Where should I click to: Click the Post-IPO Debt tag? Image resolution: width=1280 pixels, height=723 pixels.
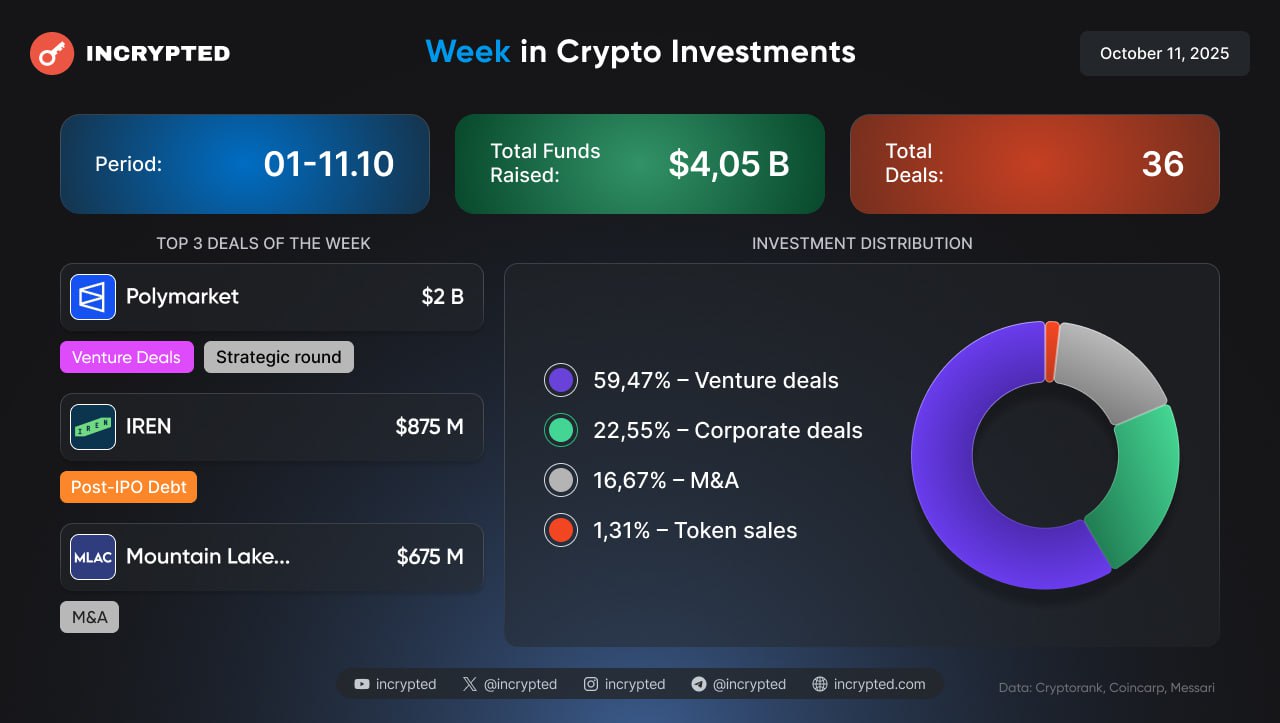coord(128,487)
